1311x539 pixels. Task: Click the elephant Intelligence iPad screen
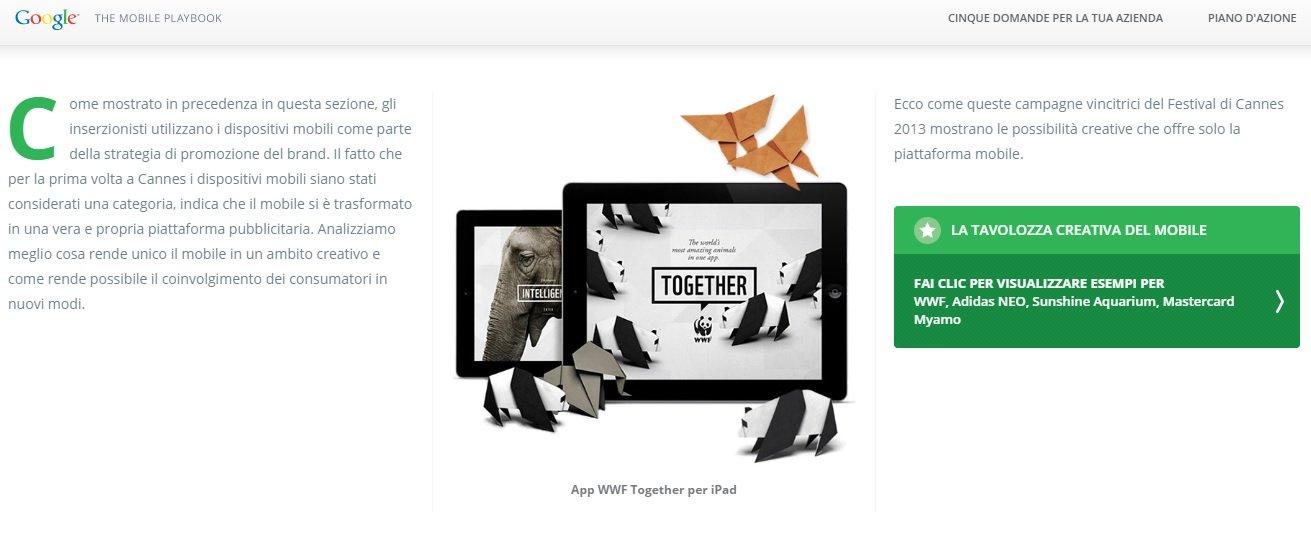(x=518, y=290)
